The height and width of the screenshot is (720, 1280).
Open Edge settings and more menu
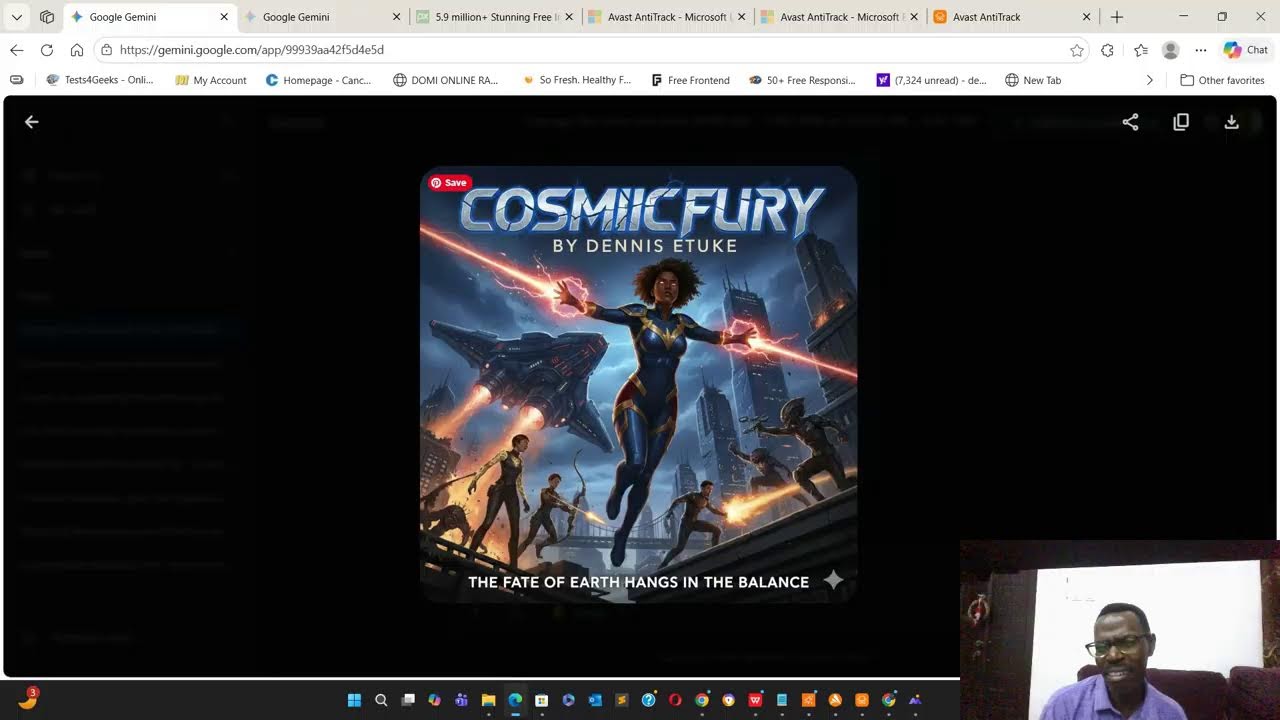coord(1201,50)
